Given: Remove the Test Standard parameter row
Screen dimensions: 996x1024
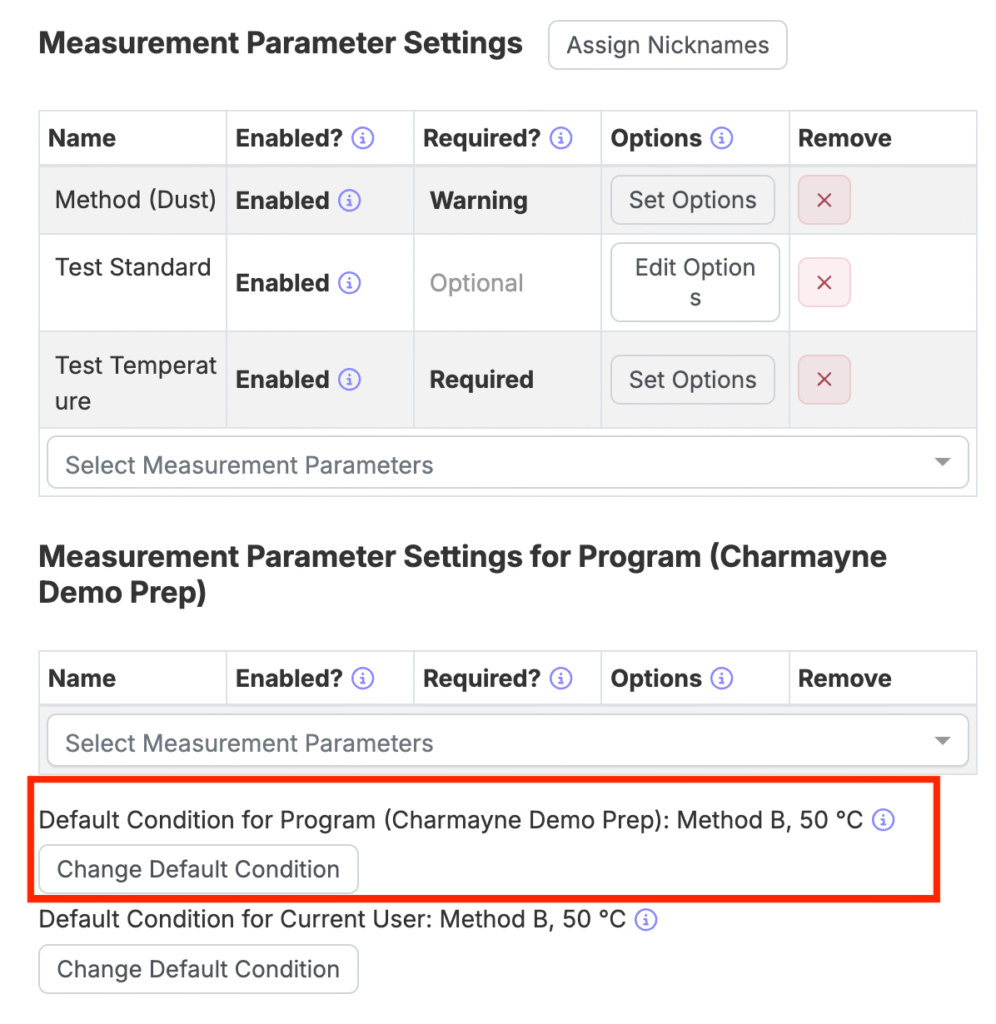Looking at the screenshot, I should (824, 282).
